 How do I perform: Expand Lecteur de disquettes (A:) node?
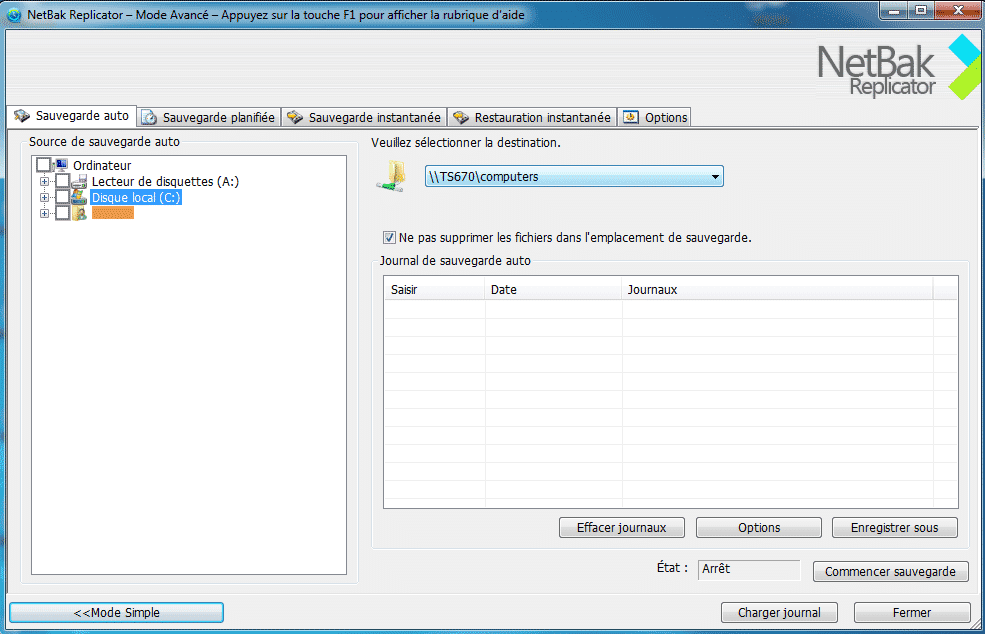coord(44,182)
